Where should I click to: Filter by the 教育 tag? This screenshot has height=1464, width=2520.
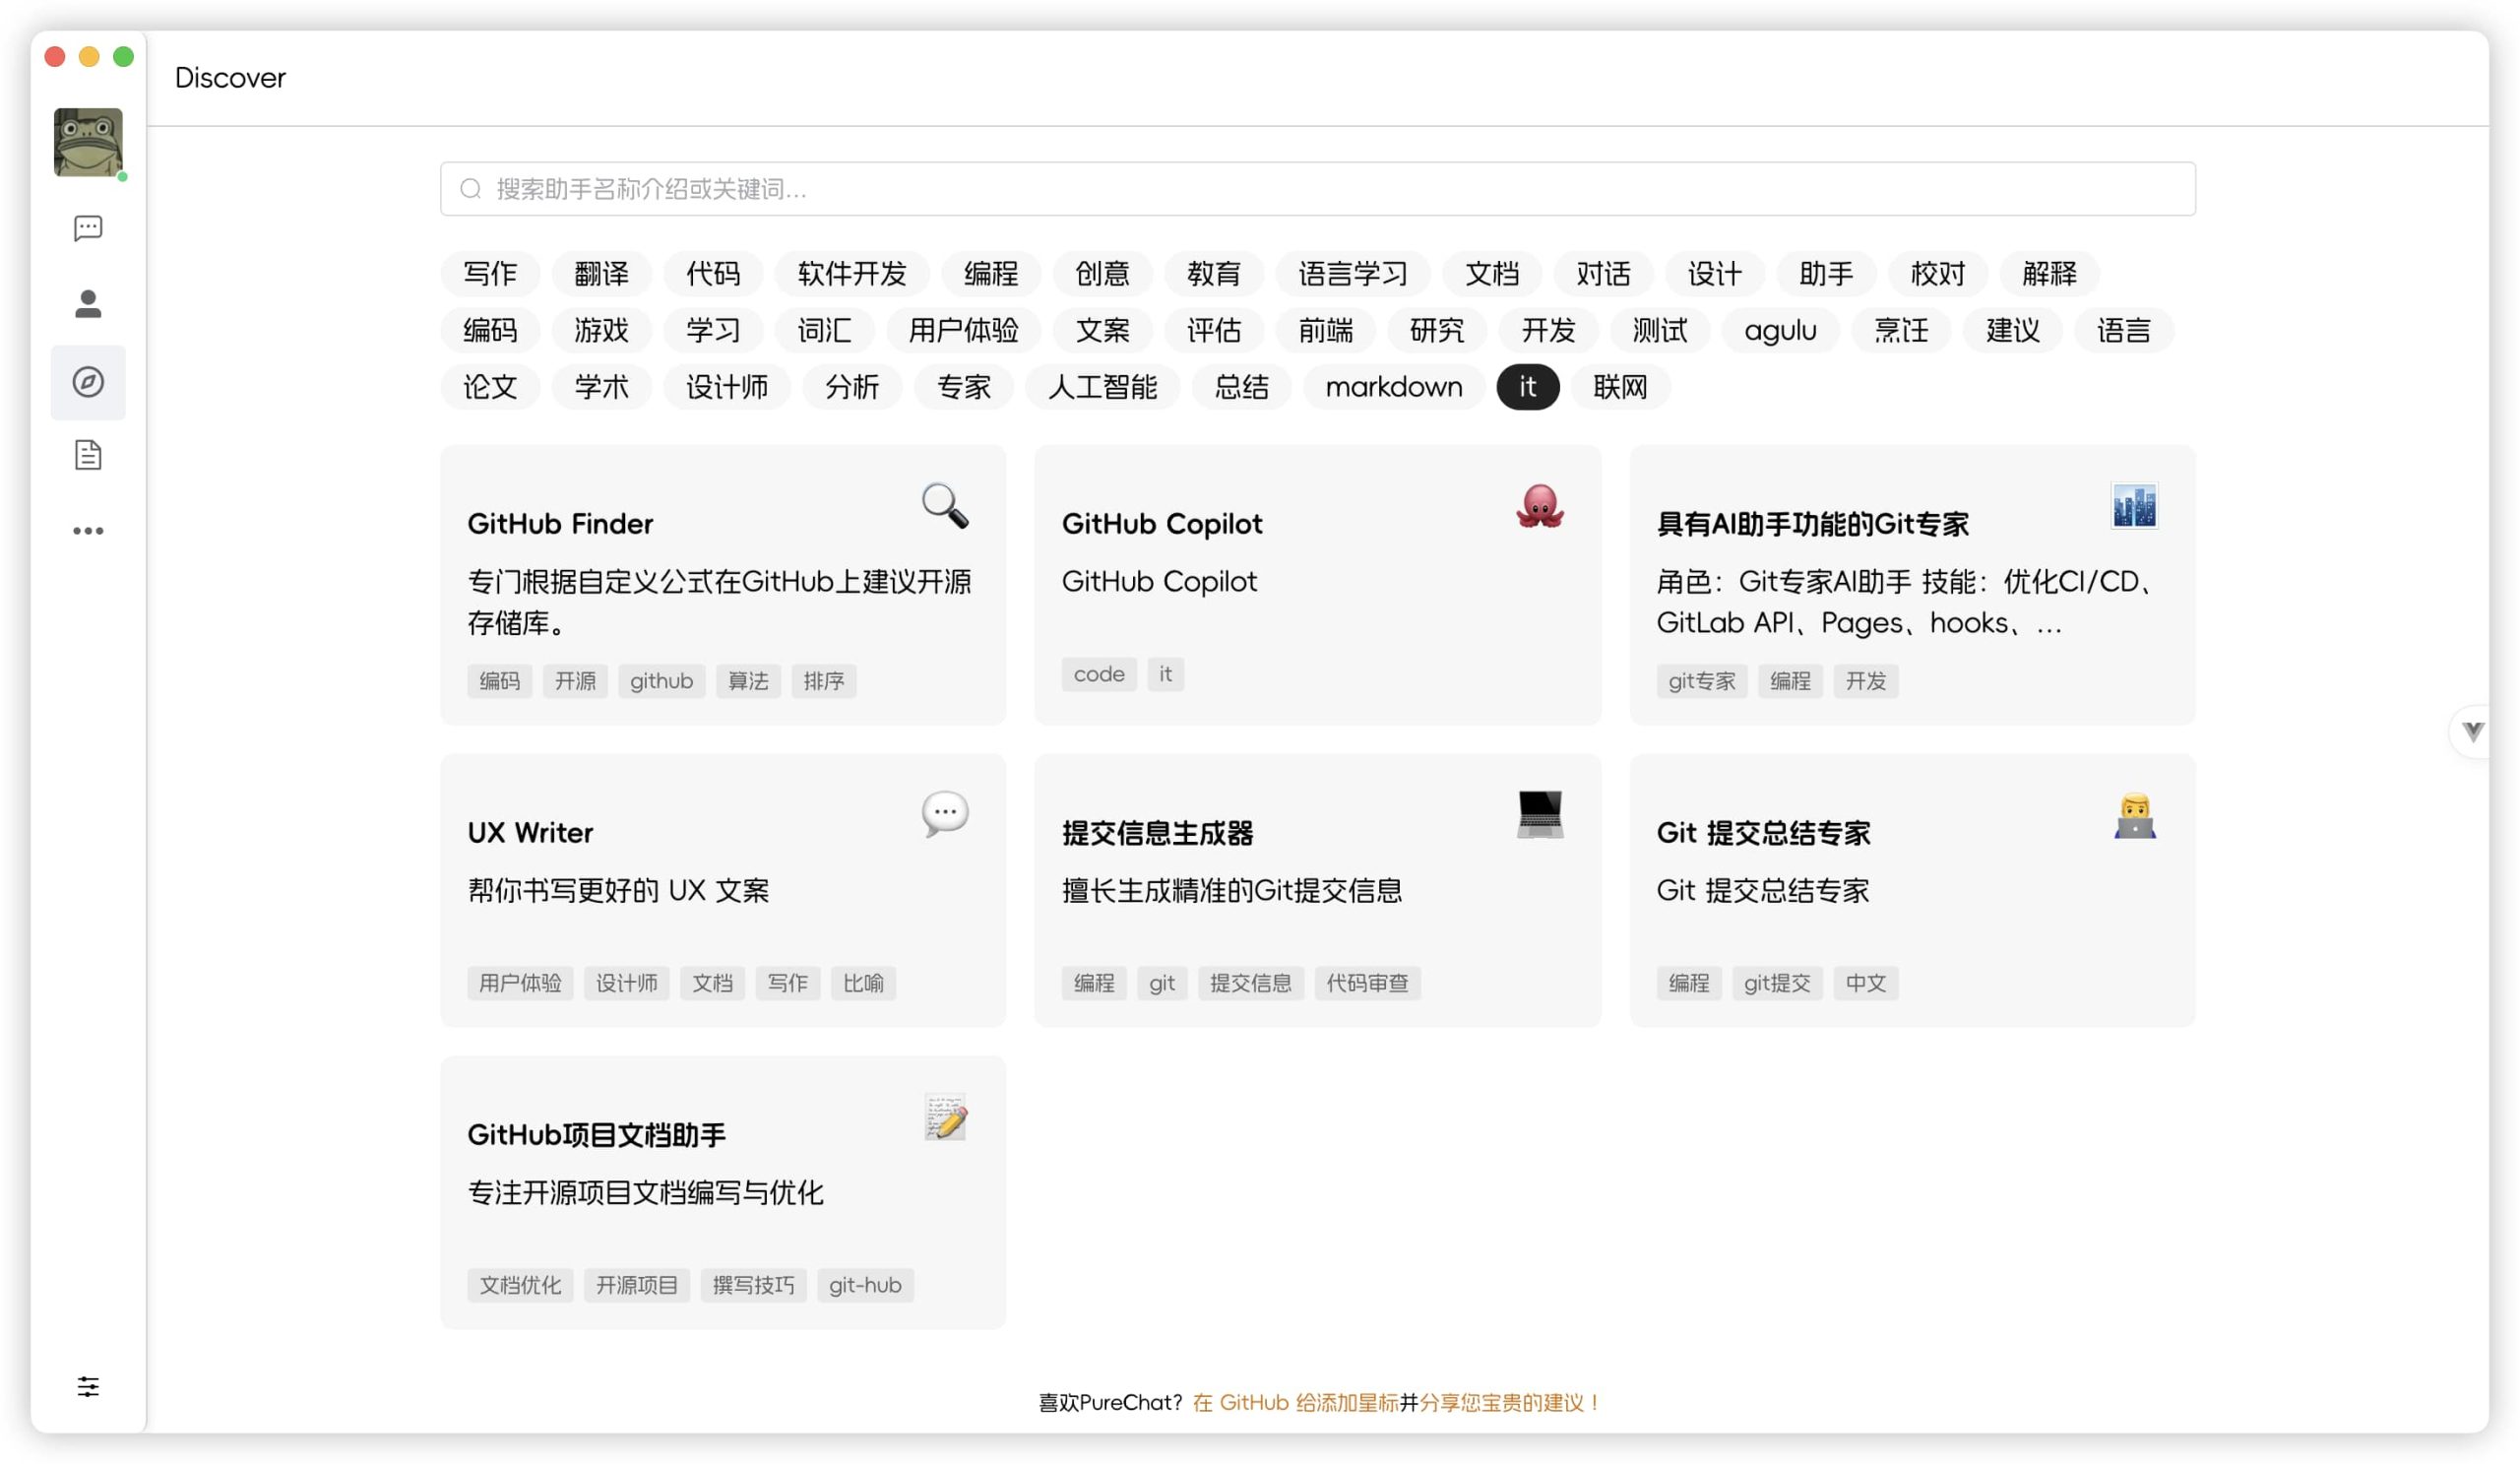click(1214, 273)
